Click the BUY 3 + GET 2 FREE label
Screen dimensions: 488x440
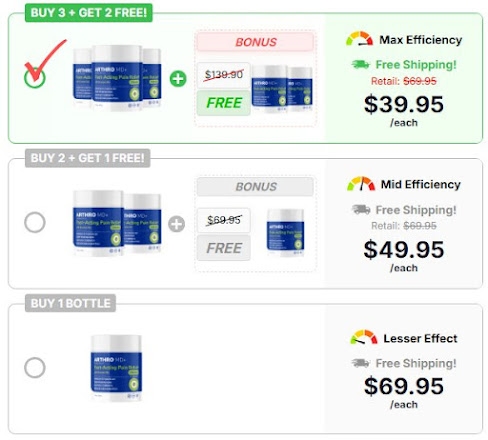(89, 13)
